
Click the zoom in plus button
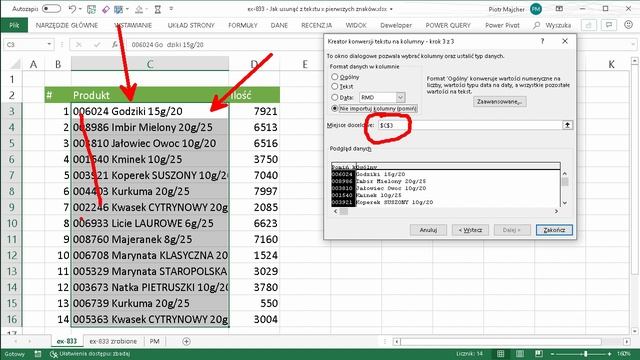point(610,354)
